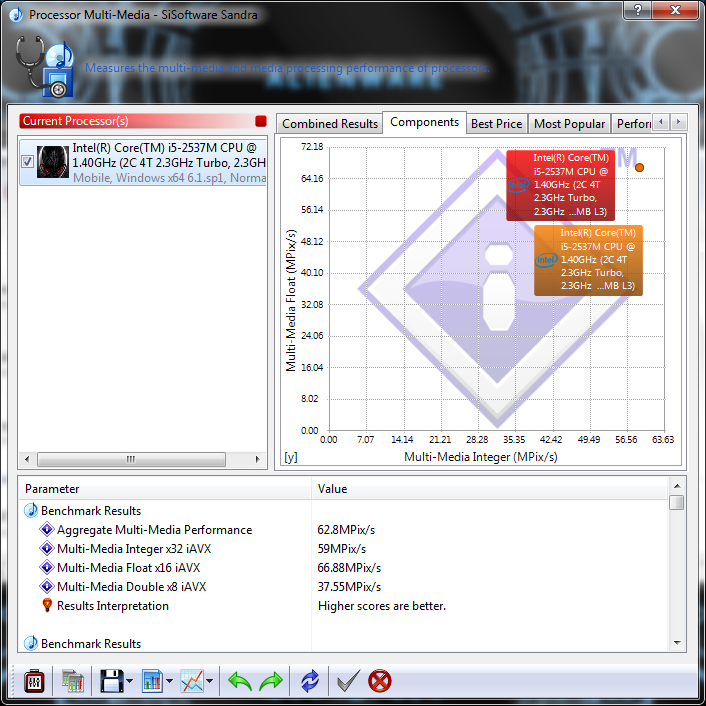
Task: Click the blue refresh arrows icon
Action: pos(310,681)
